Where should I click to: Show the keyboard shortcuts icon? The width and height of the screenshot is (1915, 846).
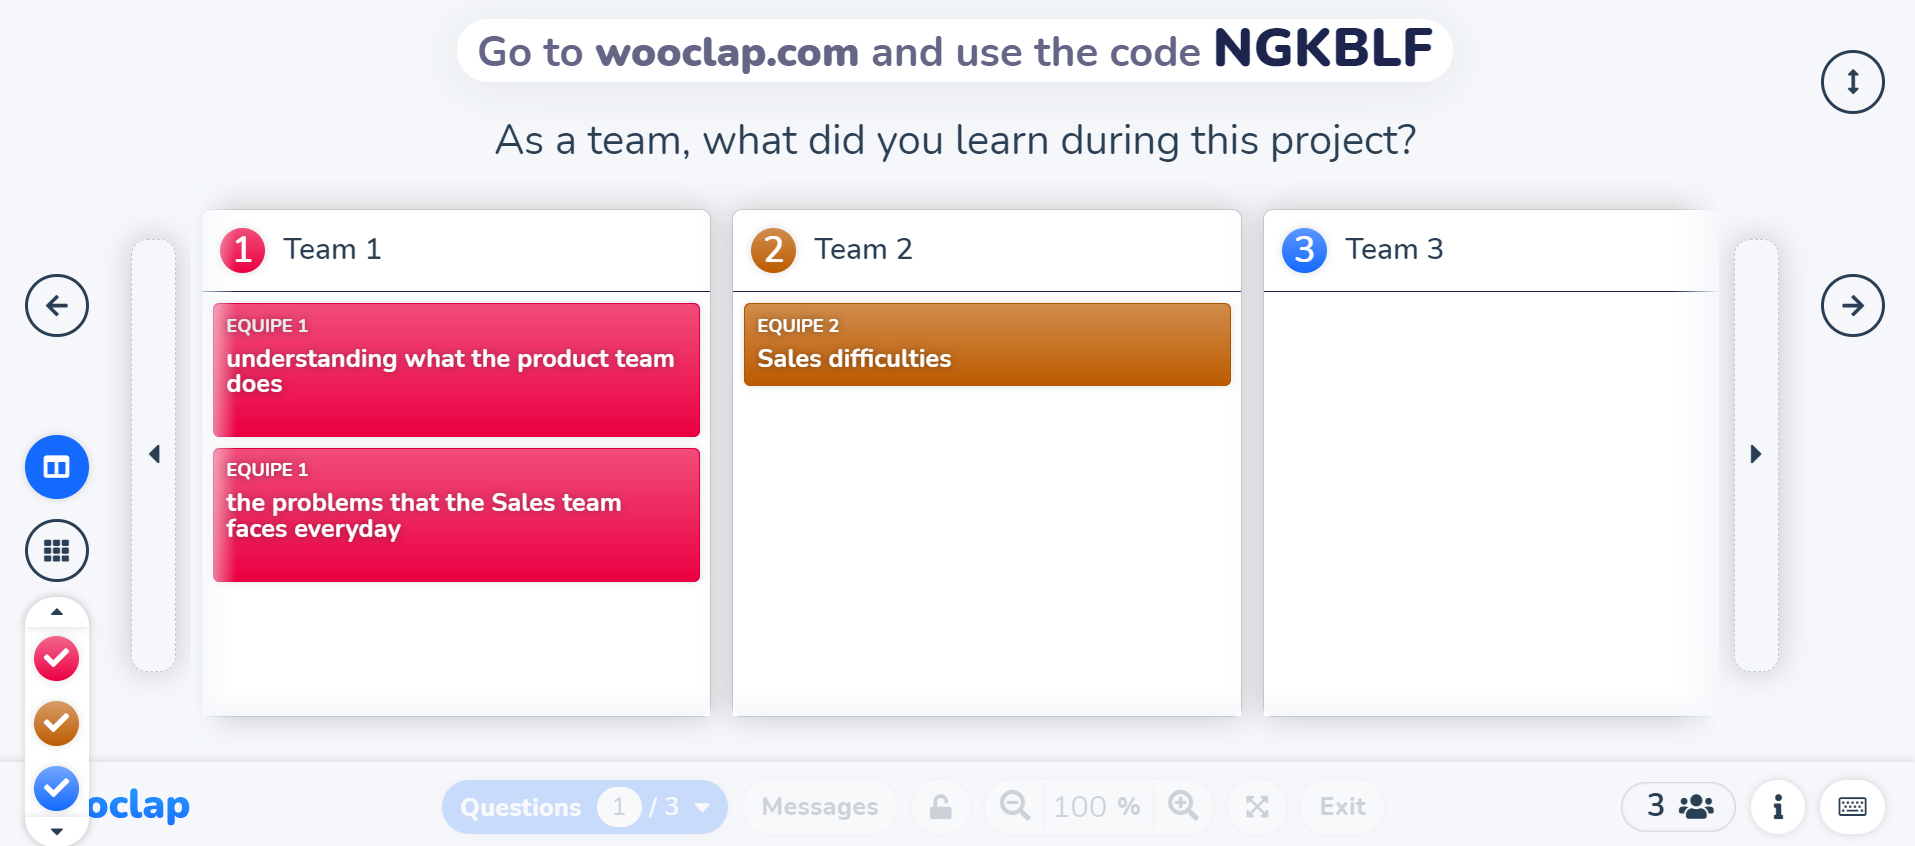[1852, 806]
